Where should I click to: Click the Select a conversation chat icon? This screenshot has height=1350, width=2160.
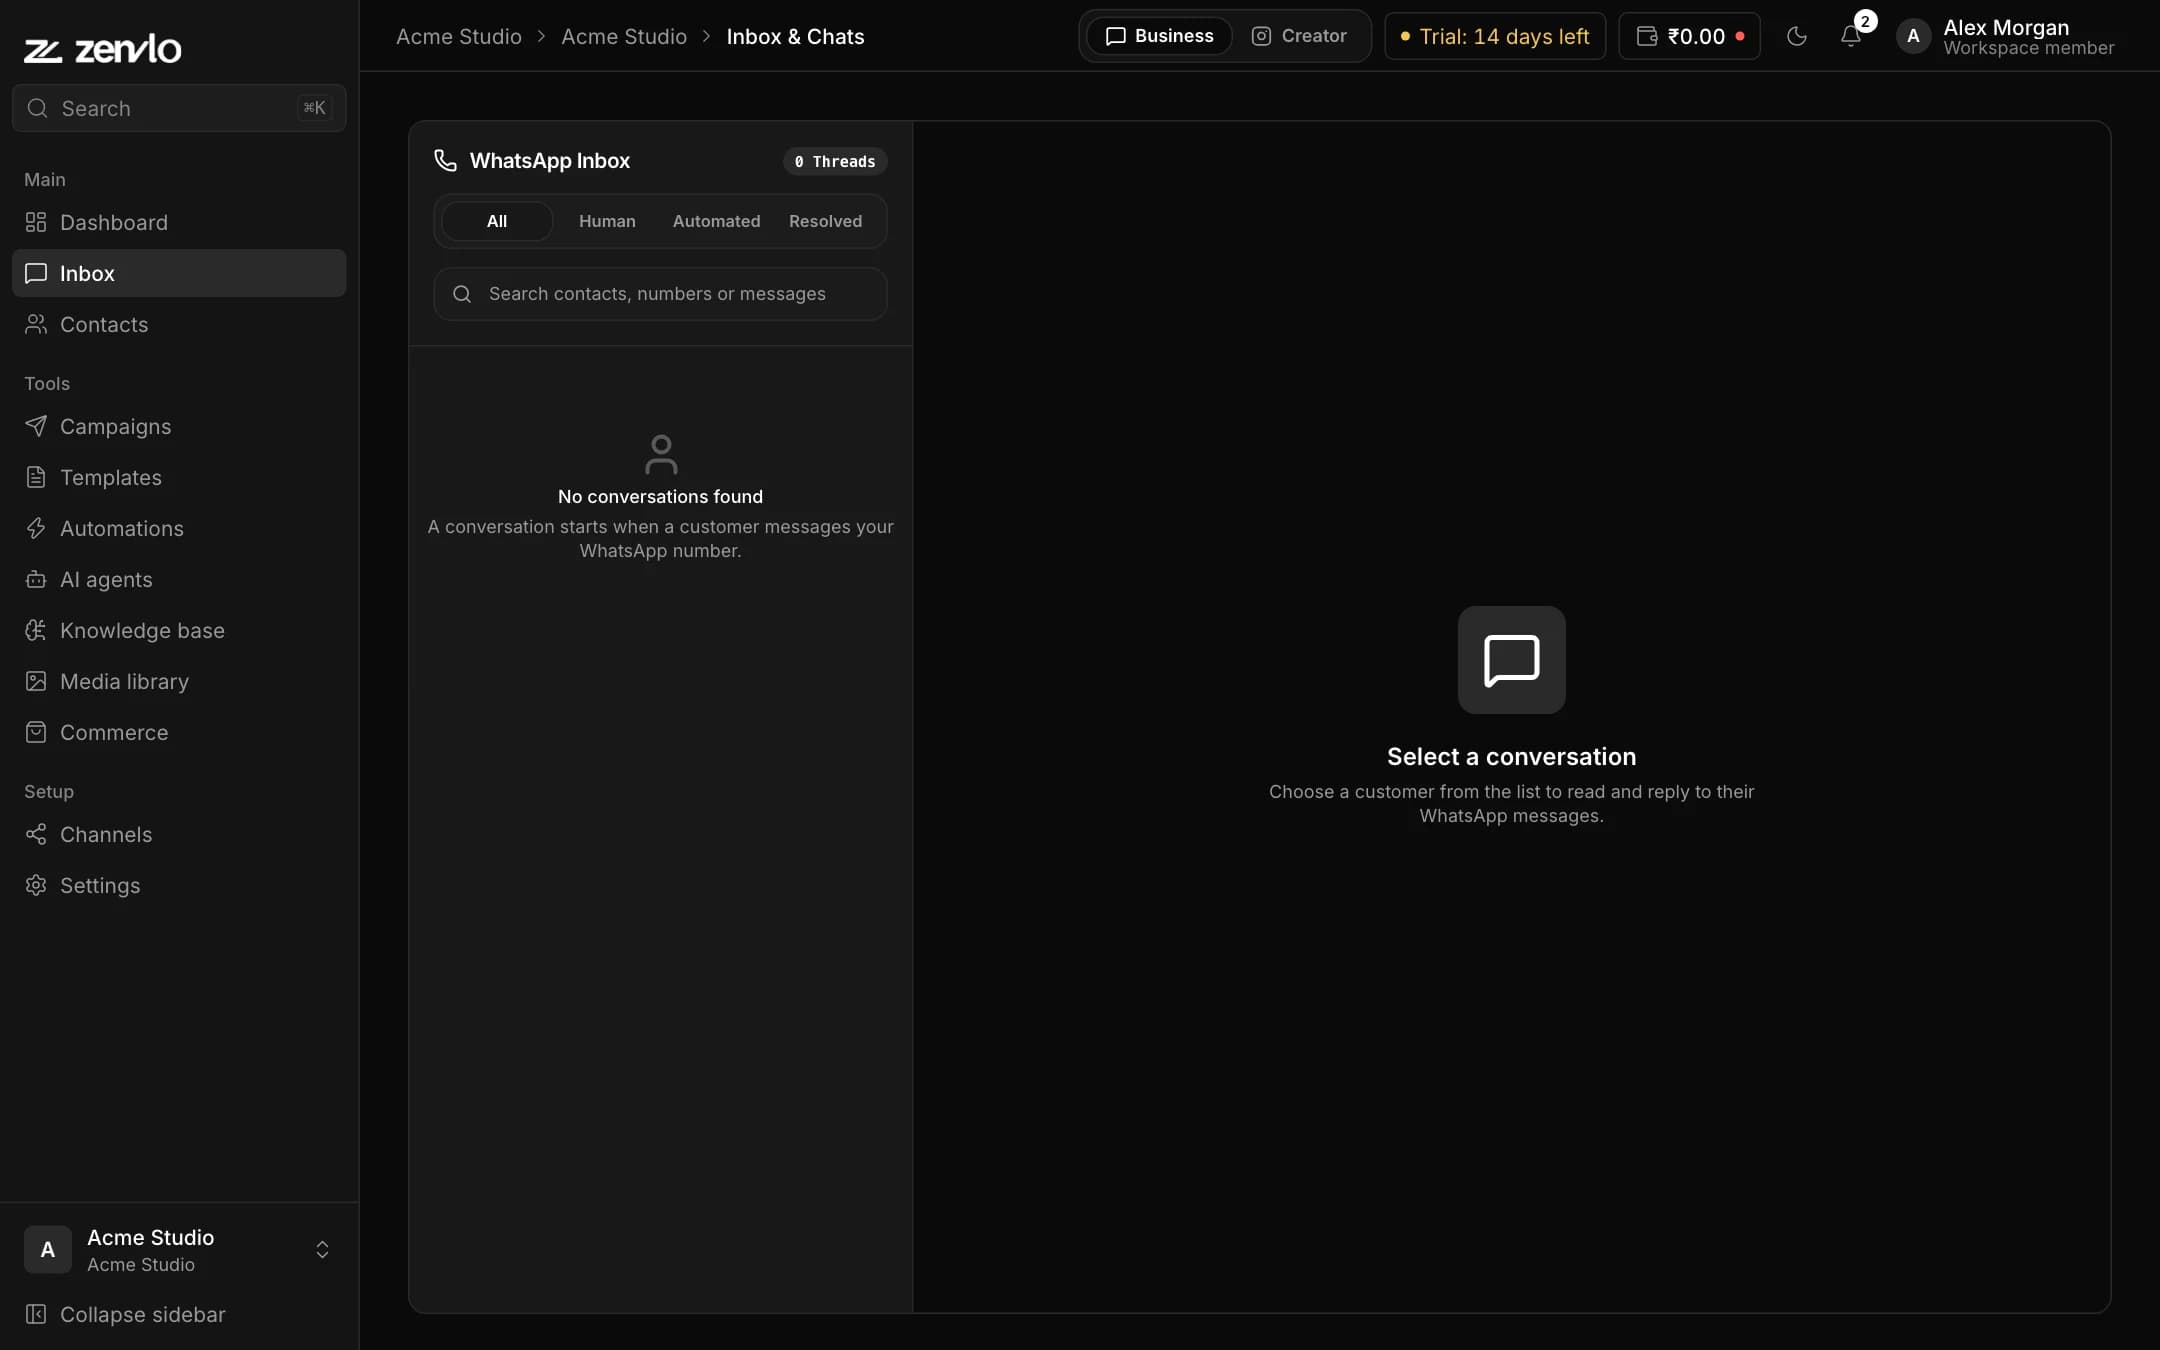point(1511,660)
